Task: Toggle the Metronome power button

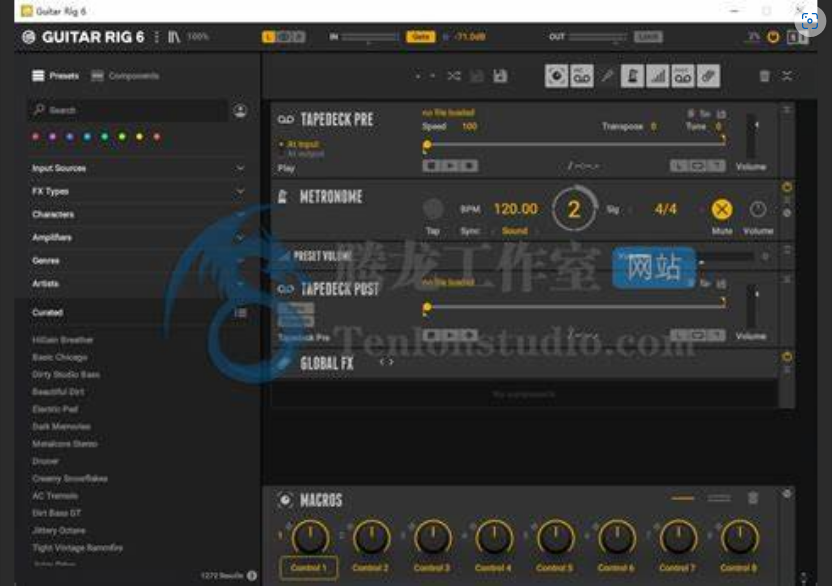Action: coord(787,187)
